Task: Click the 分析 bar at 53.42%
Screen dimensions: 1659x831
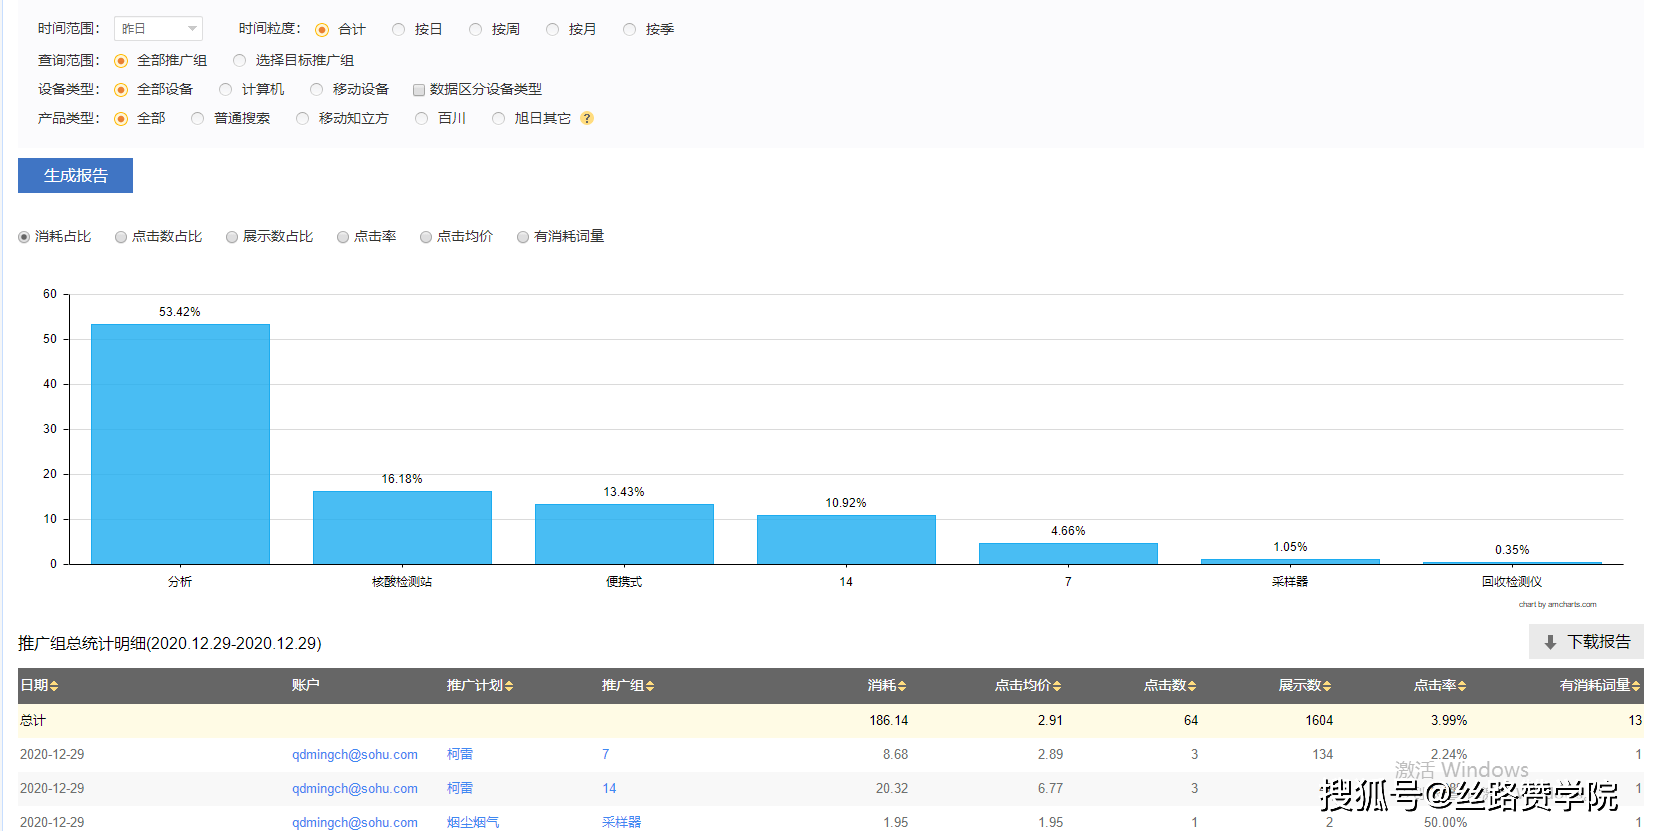Action: pos(180,444)
